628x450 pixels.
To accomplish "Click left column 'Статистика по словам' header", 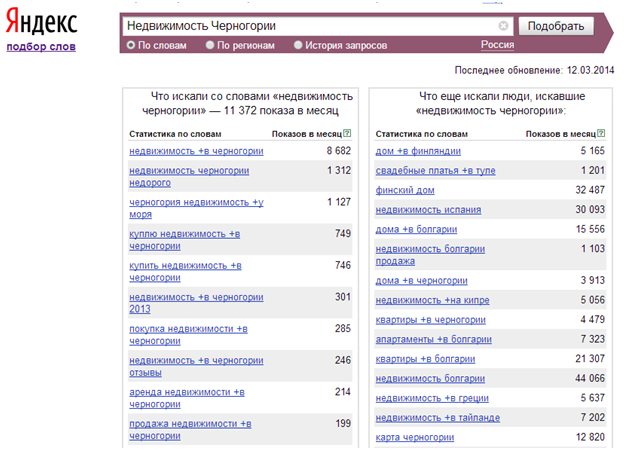I will point(175,134).
